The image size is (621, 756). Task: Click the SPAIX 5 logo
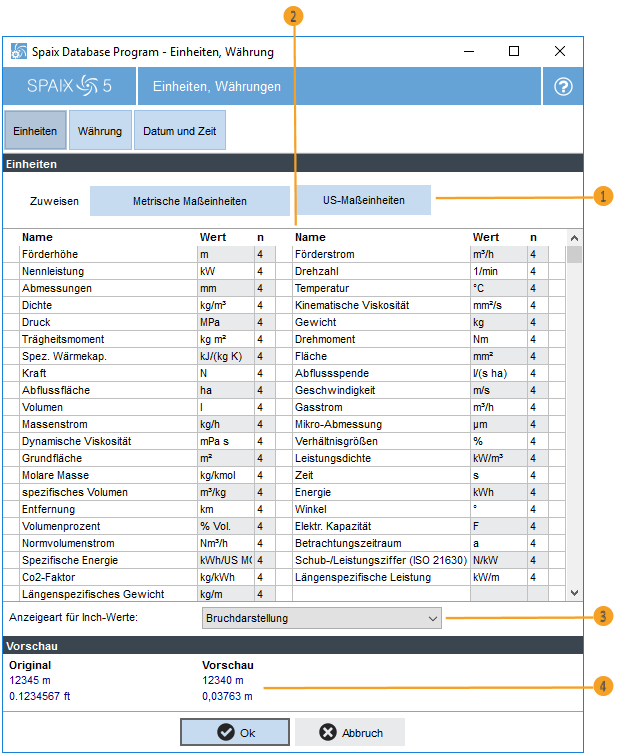pos(69,86)
